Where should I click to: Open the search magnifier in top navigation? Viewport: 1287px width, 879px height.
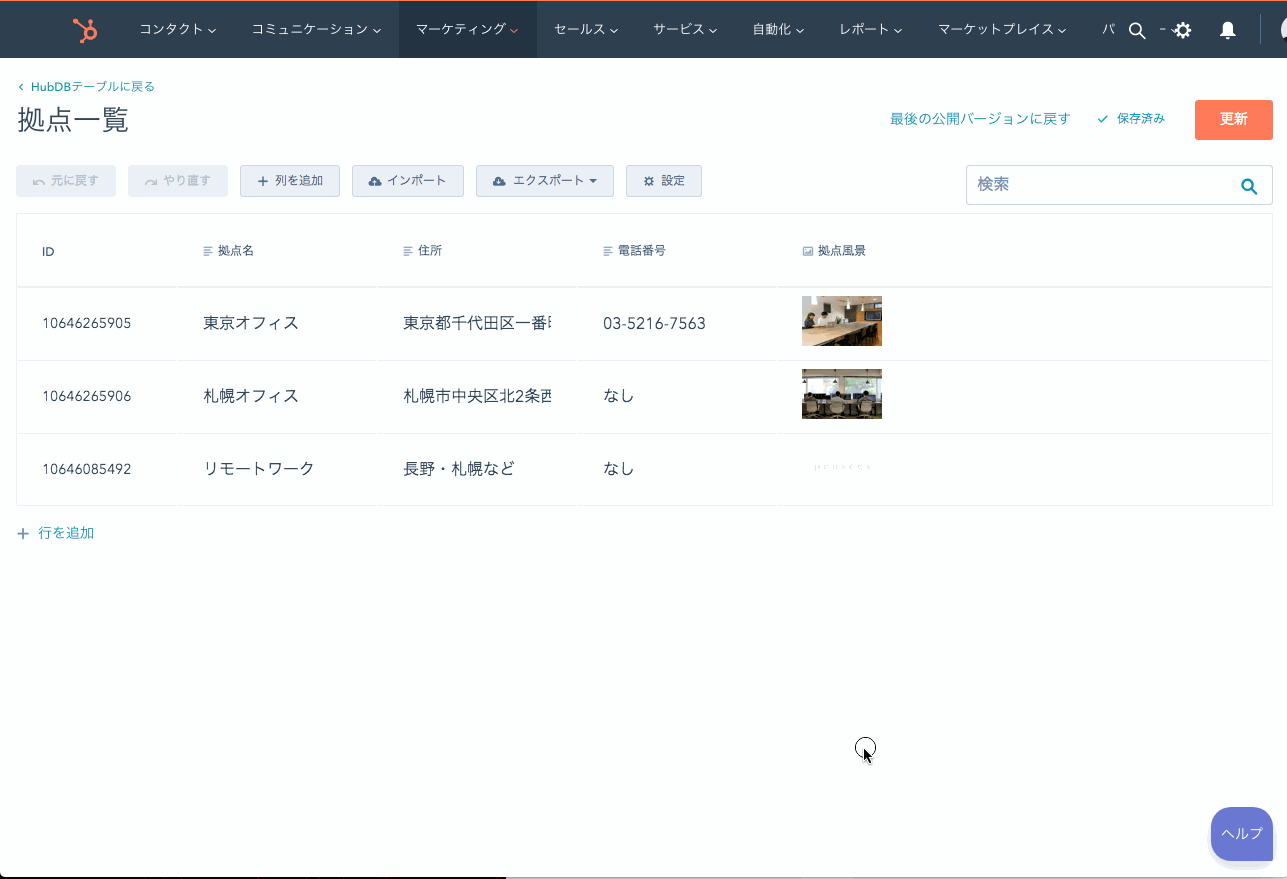click(1136, 31)
